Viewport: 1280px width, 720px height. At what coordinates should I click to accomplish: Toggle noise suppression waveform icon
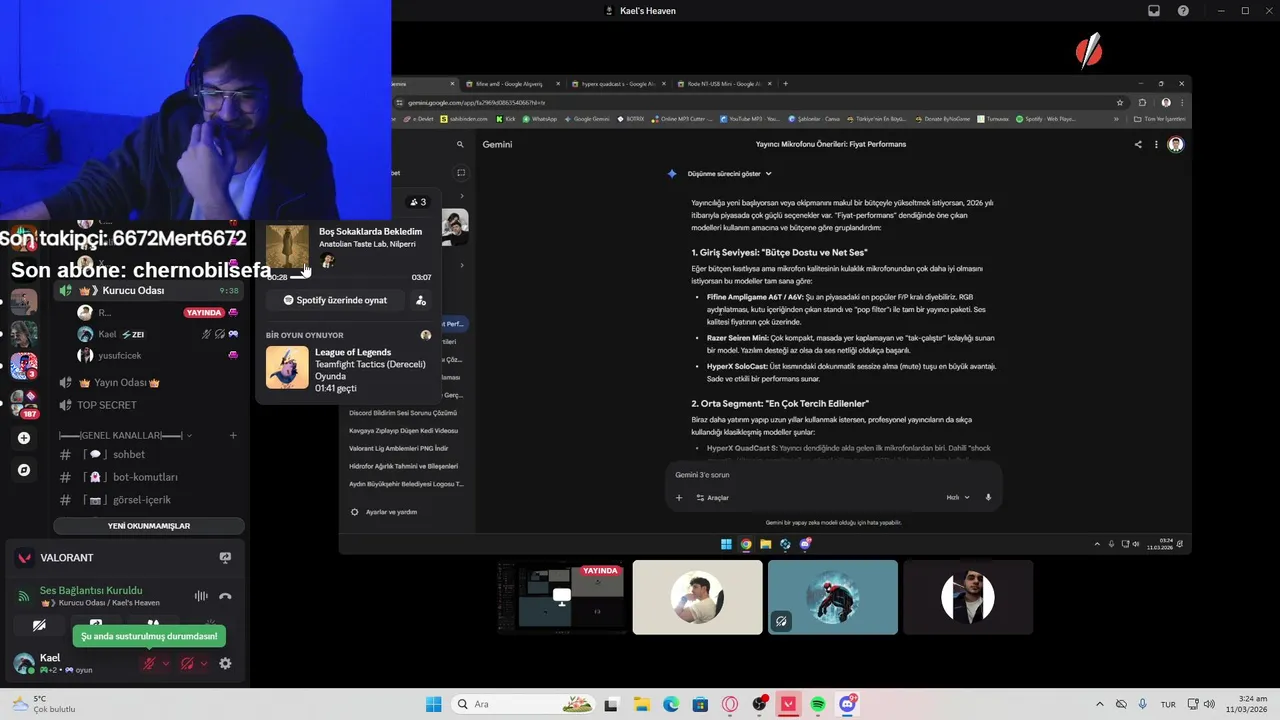pyautogui.click(x=201, y=596)
